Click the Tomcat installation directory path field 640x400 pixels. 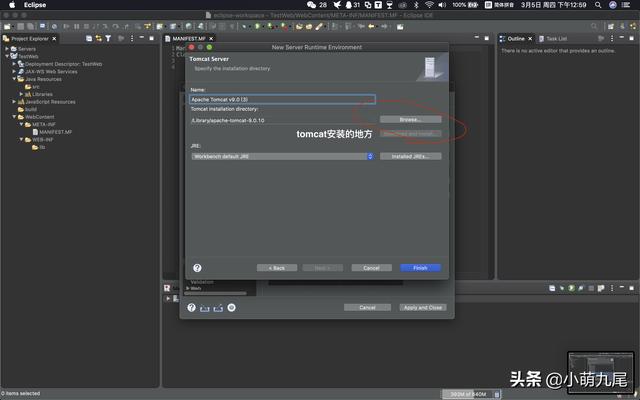[x=282, y=120]
